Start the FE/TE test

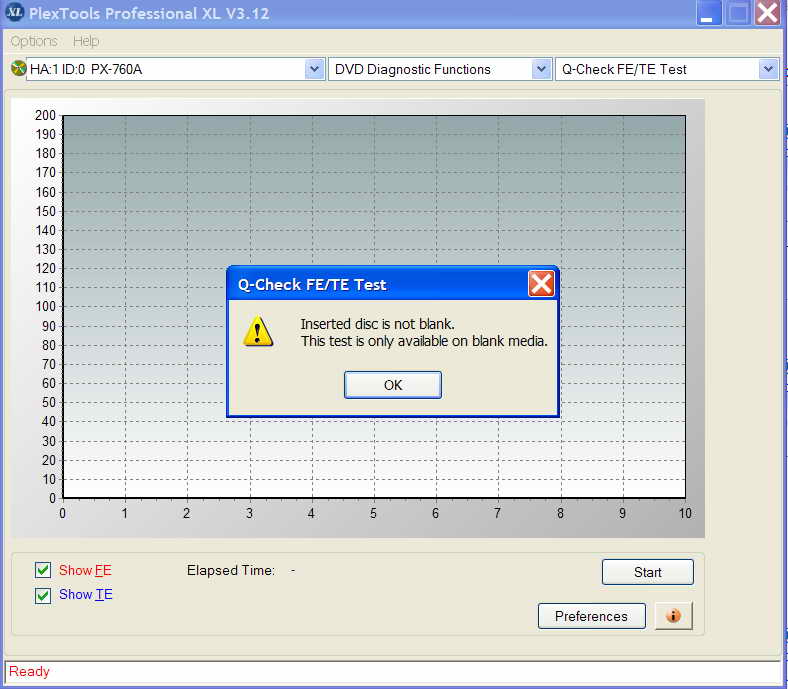pos(647,572)
